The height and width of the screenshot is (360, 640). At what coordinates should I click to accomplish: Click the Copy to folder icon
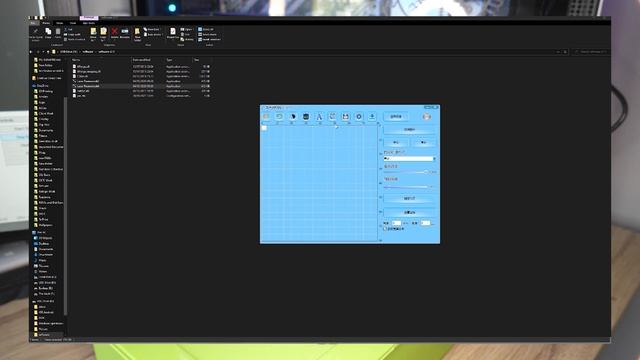[103, 32]
